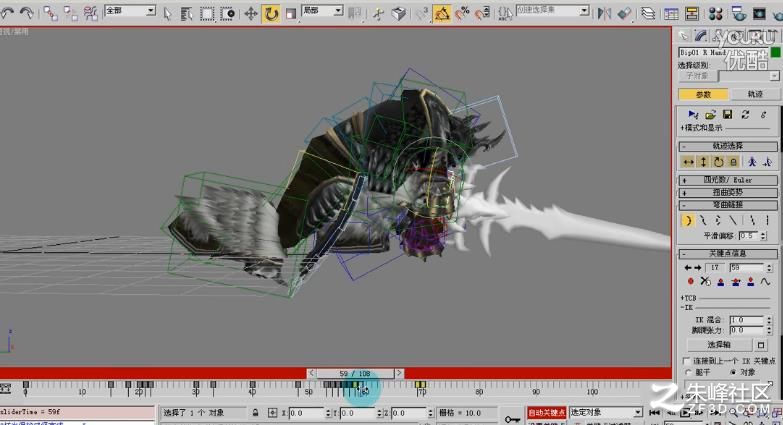Click the 子对象 sub-object button
The width and height of the screenshot is (783, 425).
click(697, 76)
